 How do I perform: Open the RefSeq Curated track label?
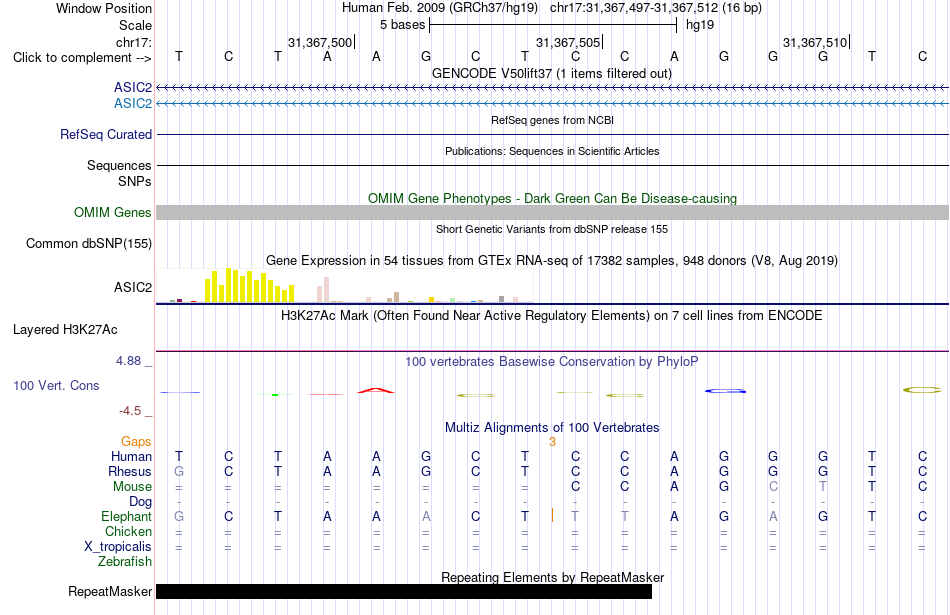coord(106,135)
